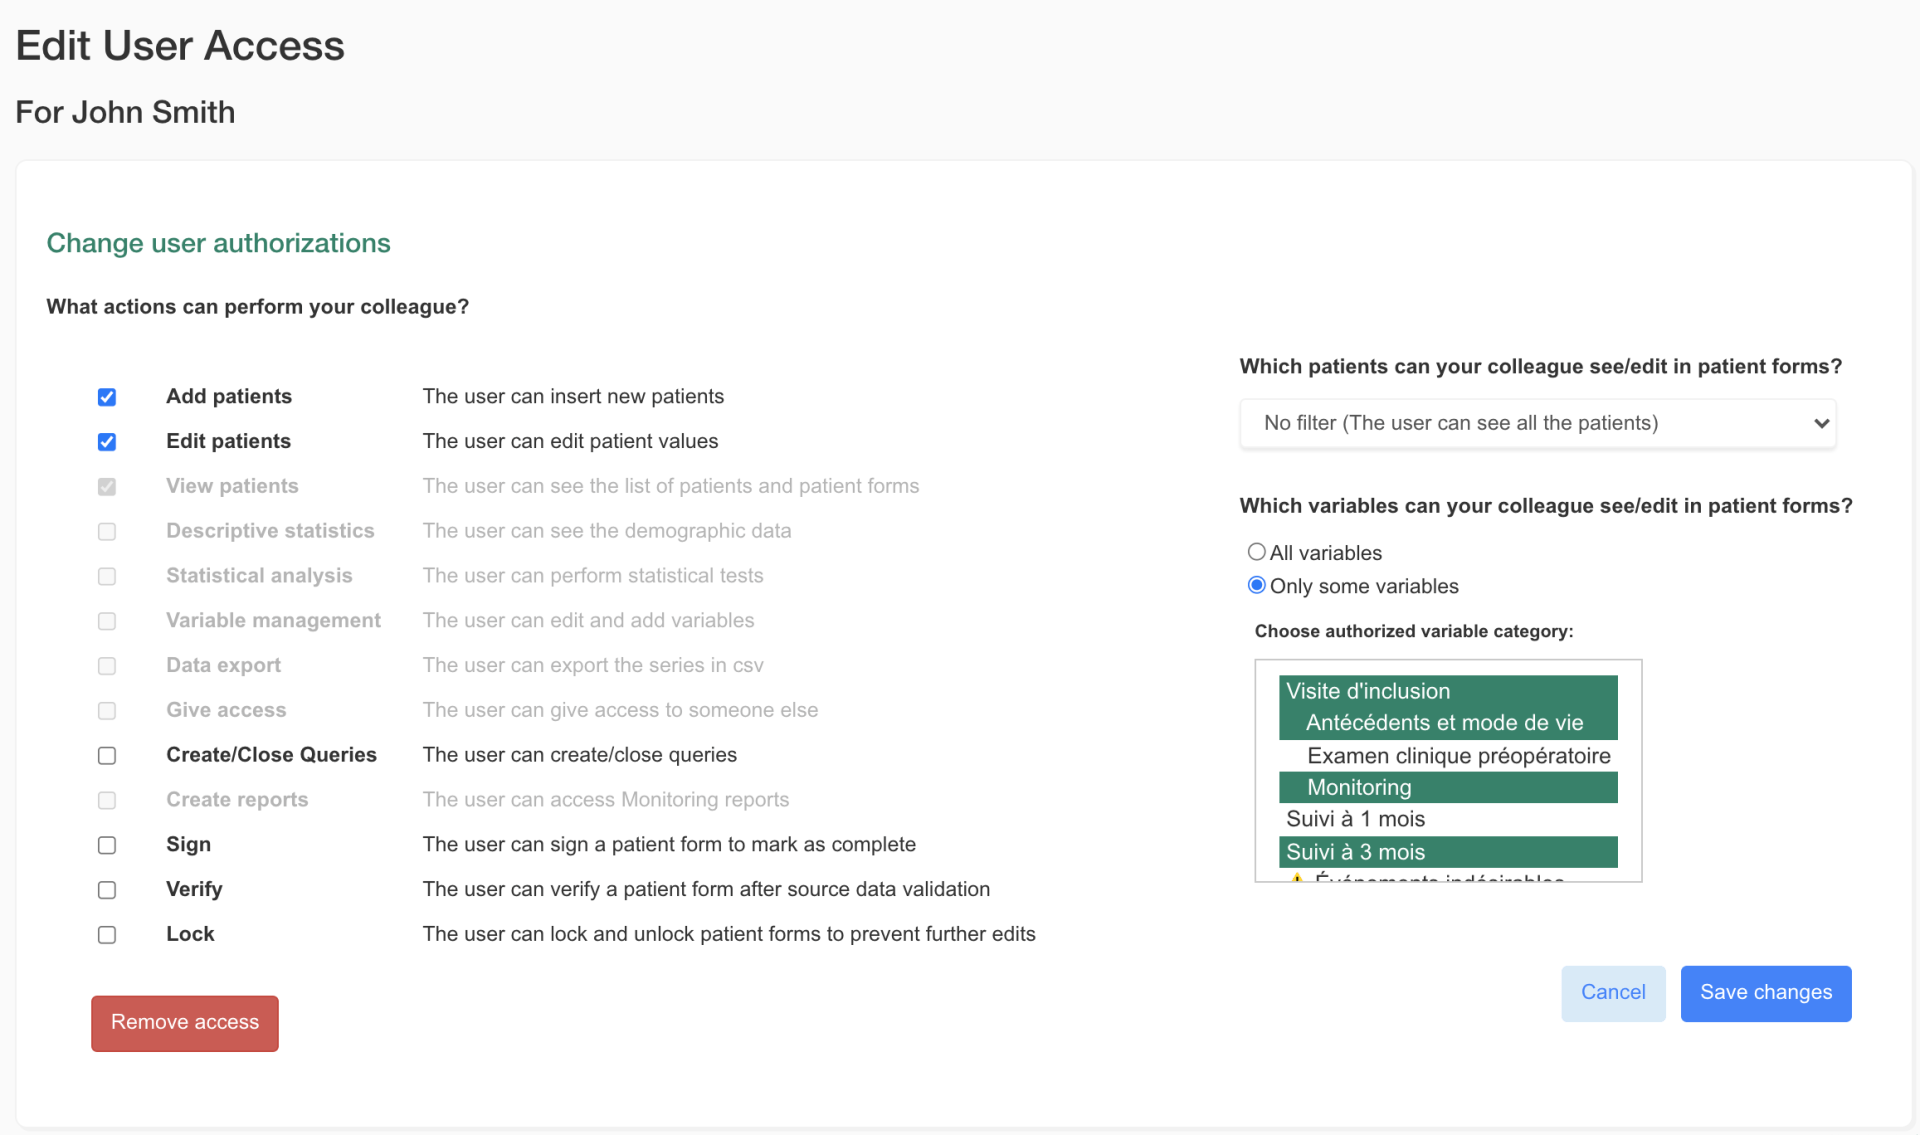Select the Only some variables radio
The image size is (1920, 1135).
pos(1257,586)
